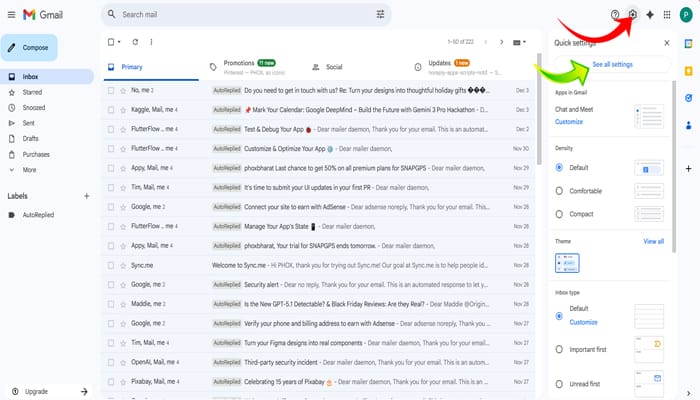Star the Sync.me email
This screenshot has height=400, width=700.
(x=123, y=266)
